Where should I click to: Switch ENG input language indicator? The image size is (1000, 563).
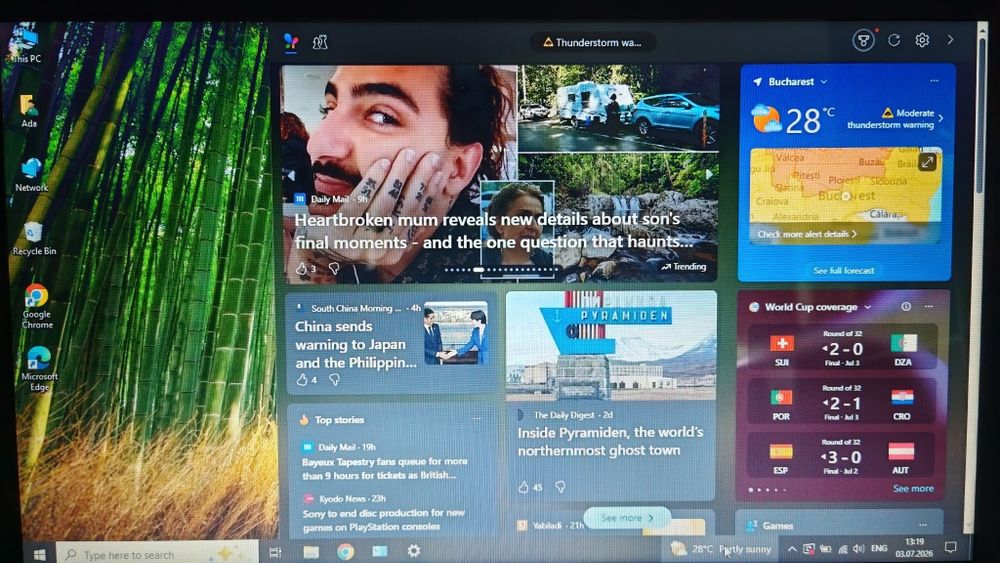pos(879,548)
